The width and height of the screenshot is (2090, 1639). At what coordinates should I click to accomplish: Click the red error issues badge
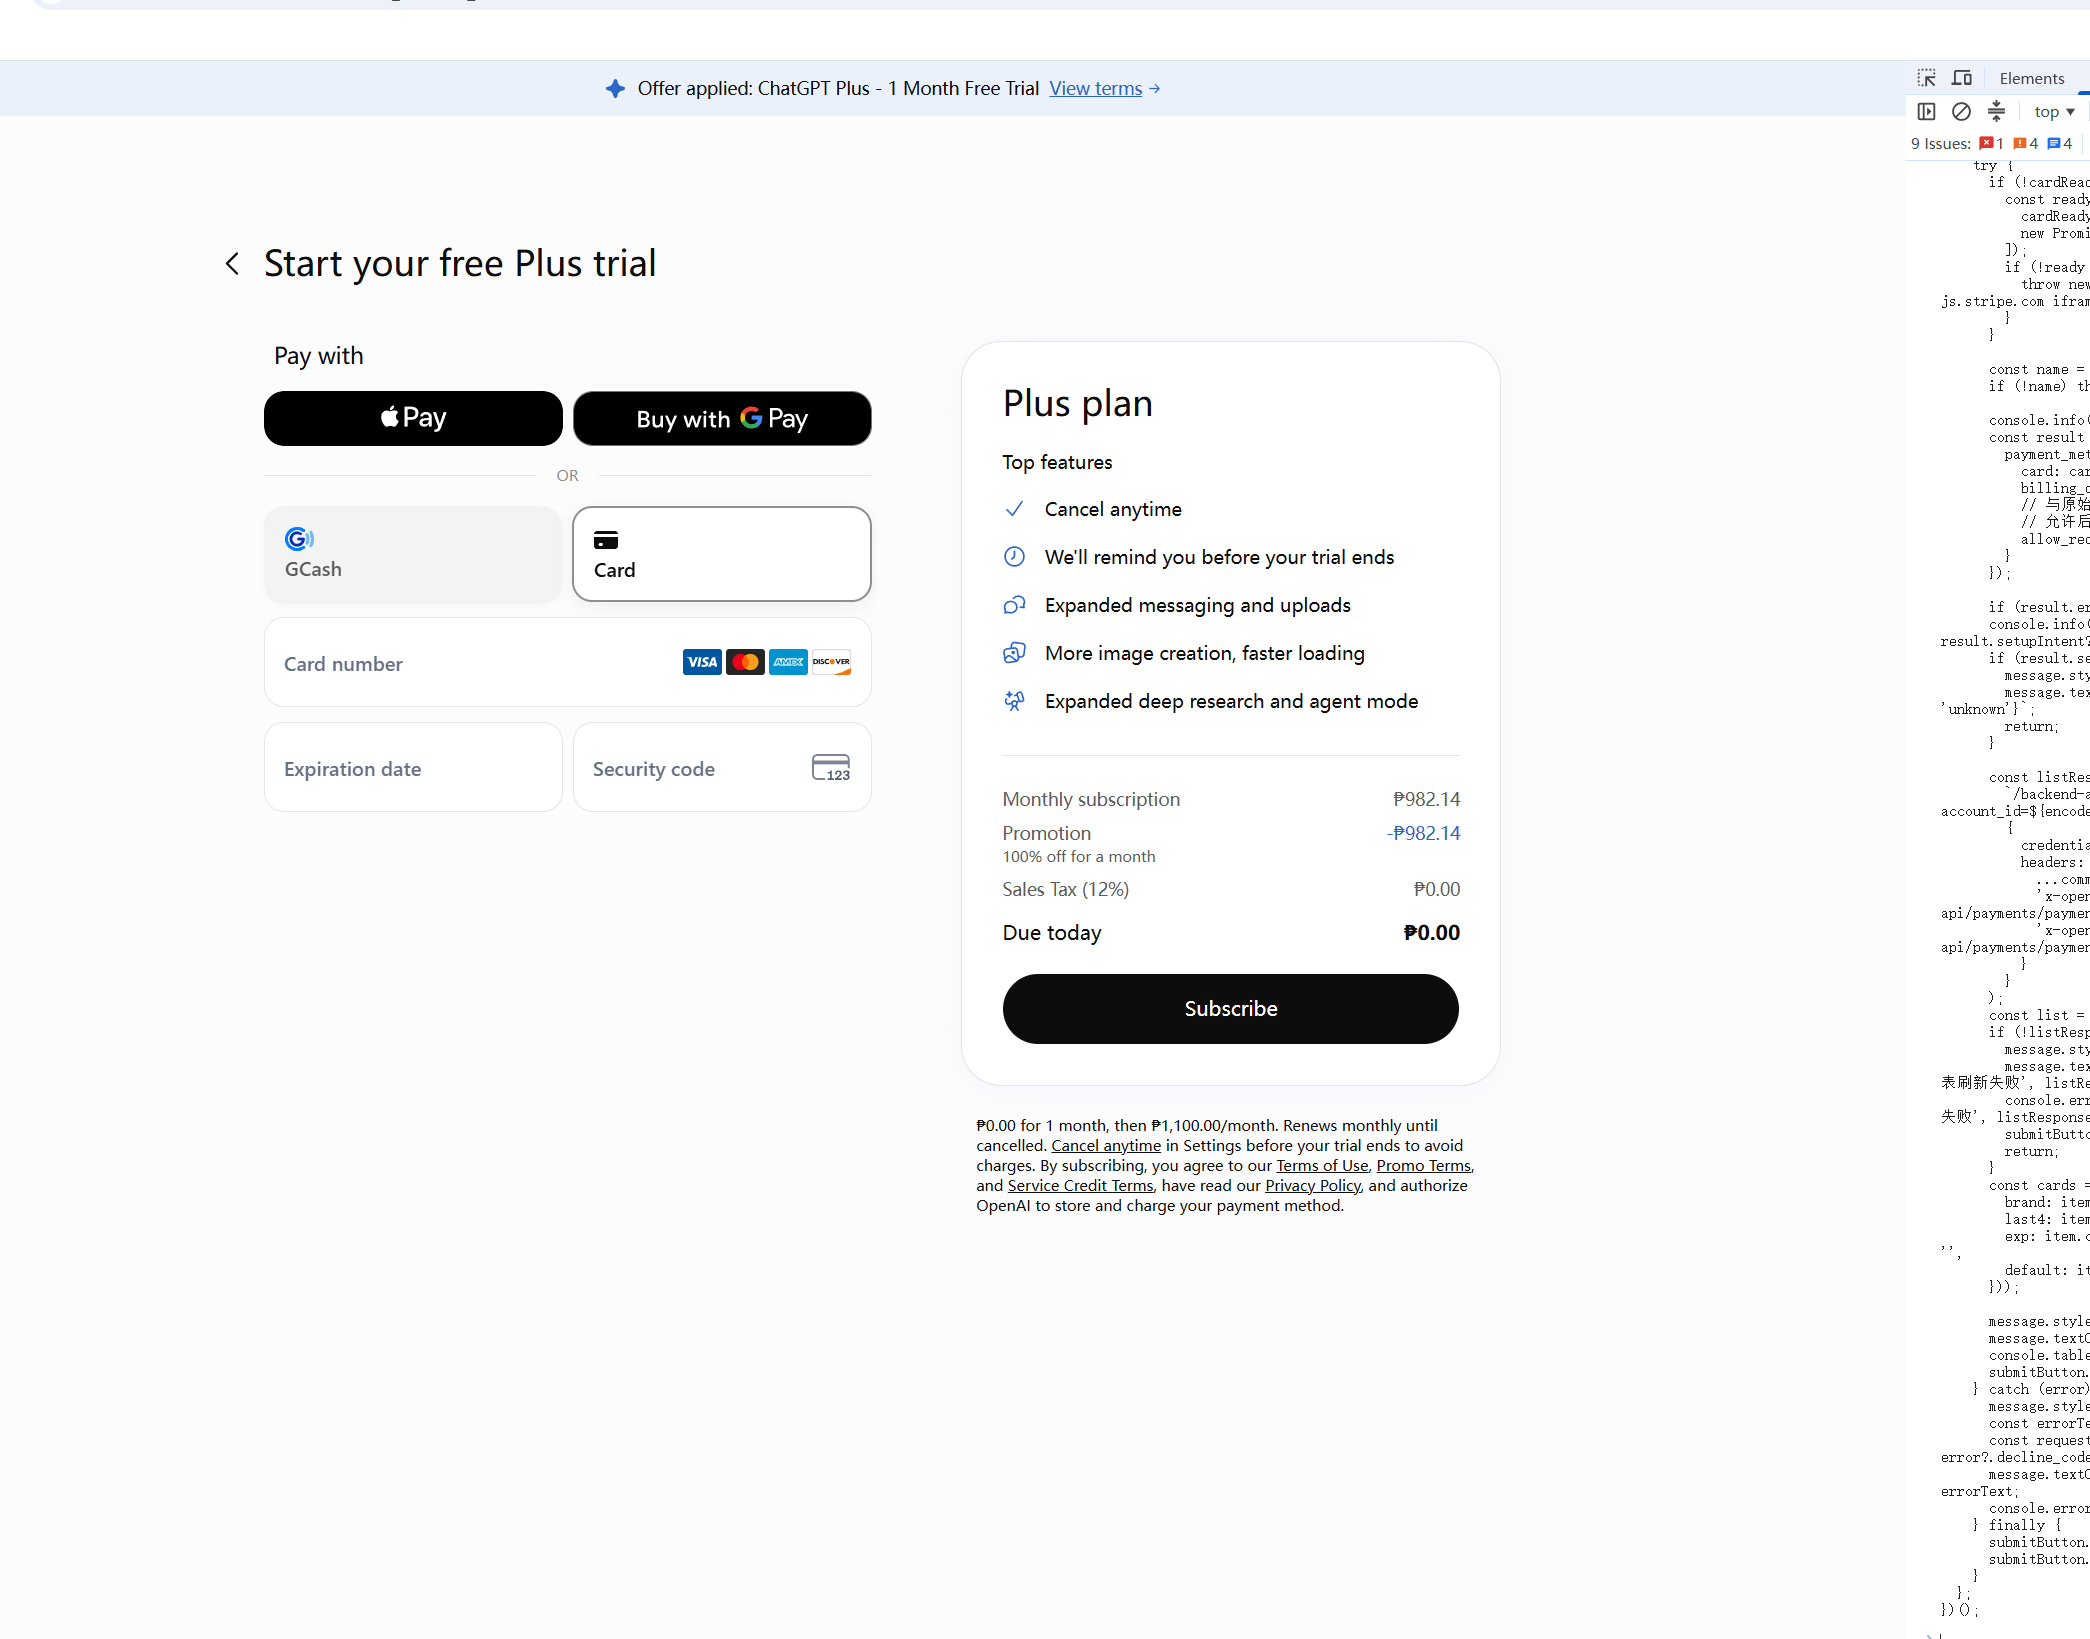click(1991, 144)
